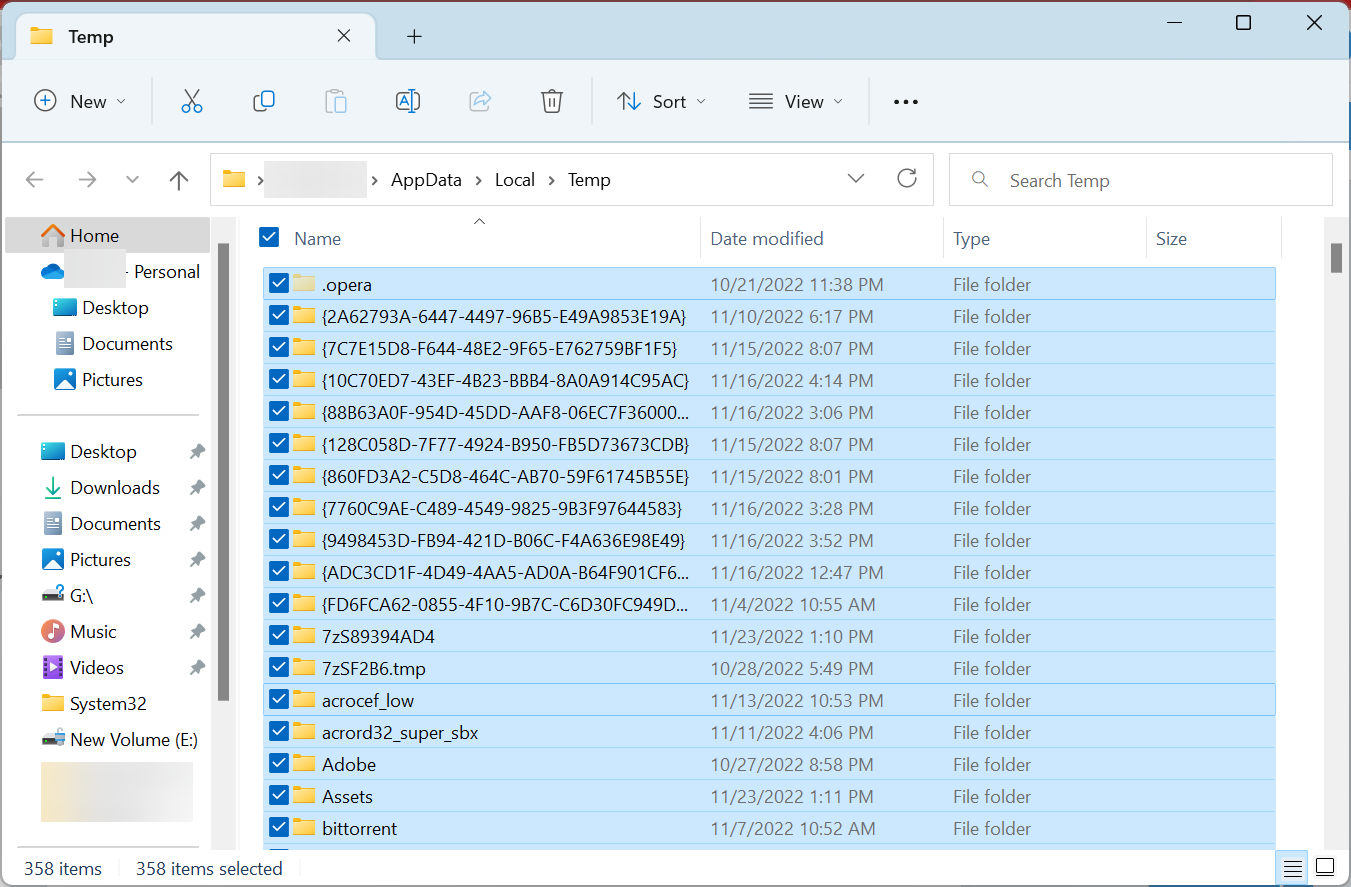This screenshot has height=887, width=1351.
Task: Open a new File Explorer tab
Action: tap(414, 36)
